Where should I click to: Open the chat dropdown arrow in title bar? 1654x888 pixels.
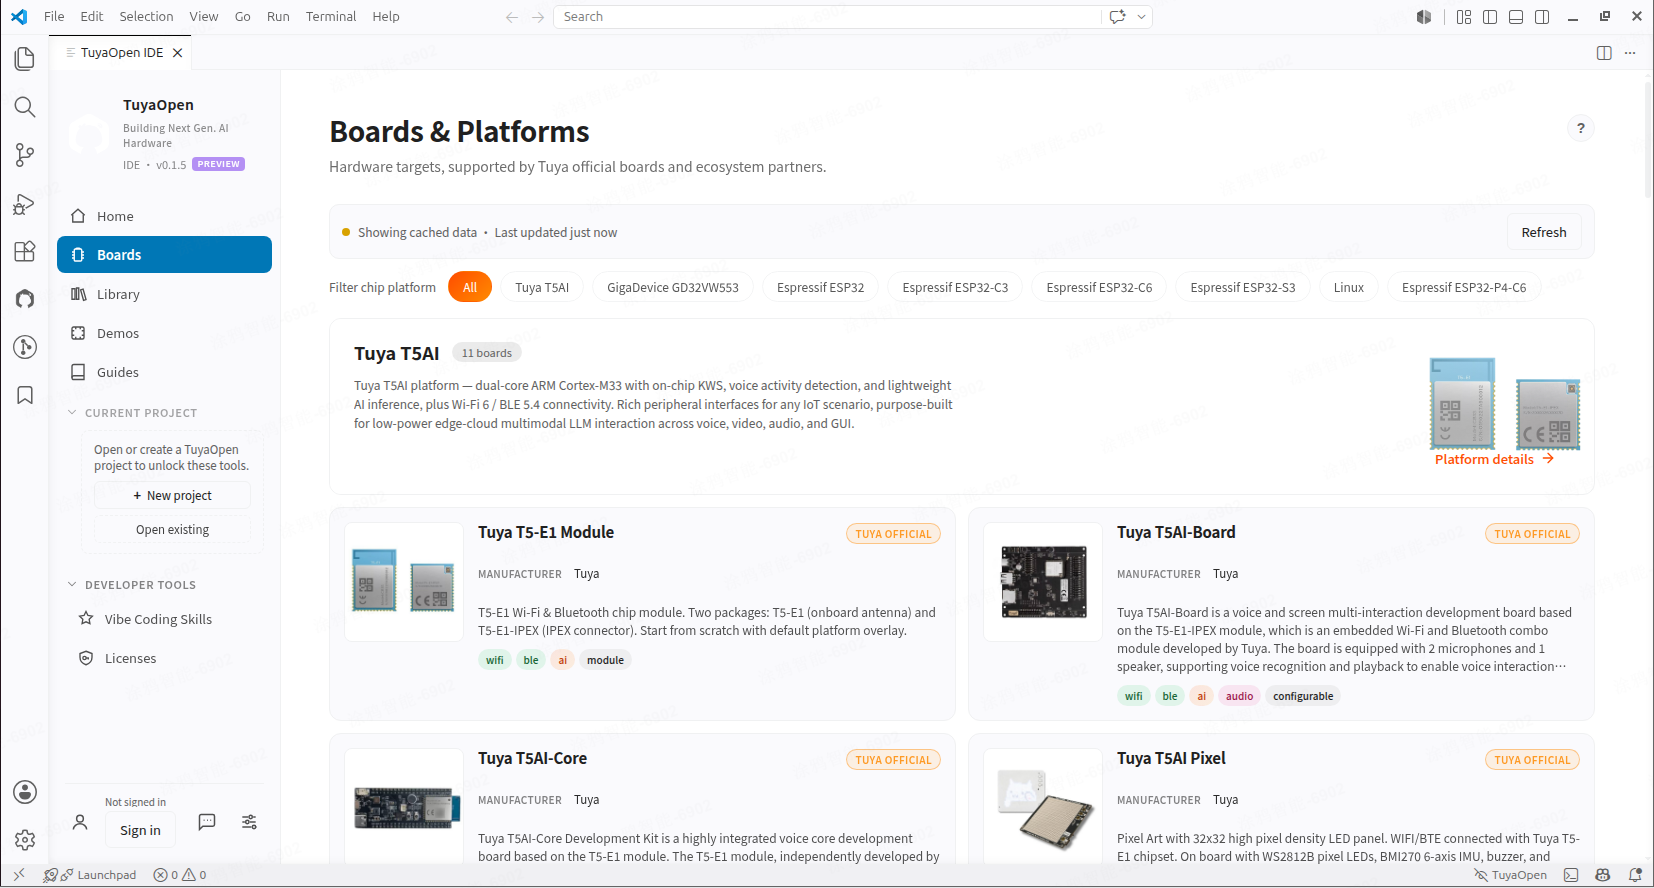1141,17
